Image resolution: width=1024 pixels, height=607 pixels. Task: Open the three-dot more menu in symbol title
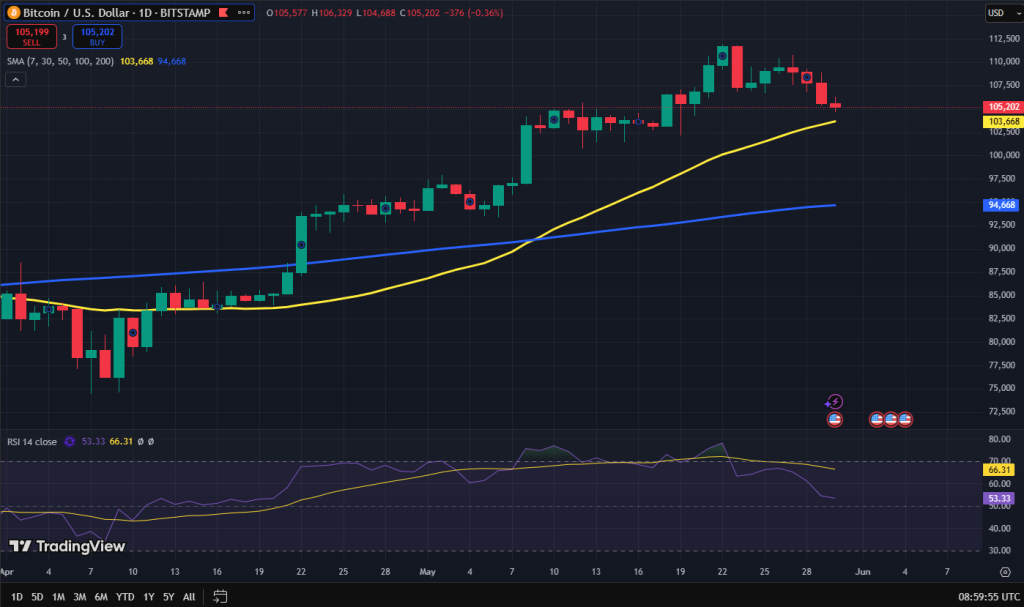[244, 12]
